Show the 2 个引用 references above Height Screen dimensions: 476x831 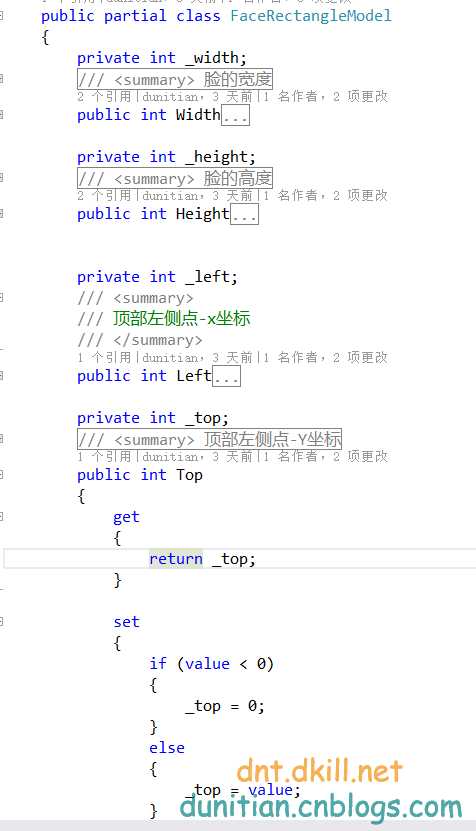coord(103,196)
